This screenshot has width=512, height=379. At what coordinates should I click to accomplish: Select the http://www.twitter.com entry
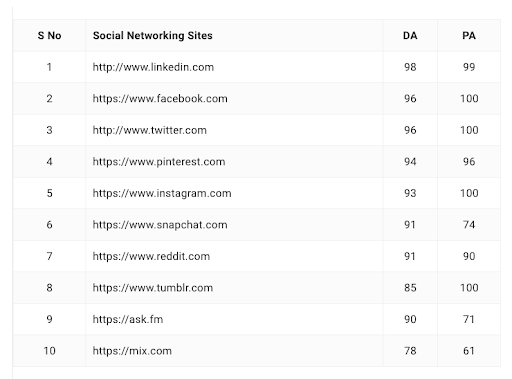pos(150,130)
